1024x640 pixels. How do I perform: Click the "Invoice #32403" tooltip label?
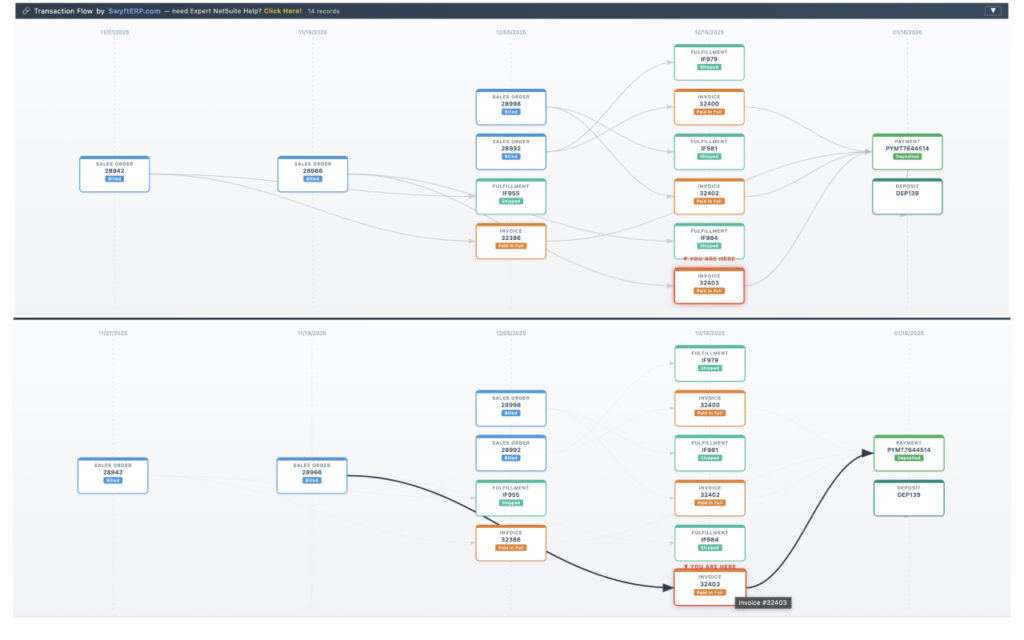click(763, 603)
